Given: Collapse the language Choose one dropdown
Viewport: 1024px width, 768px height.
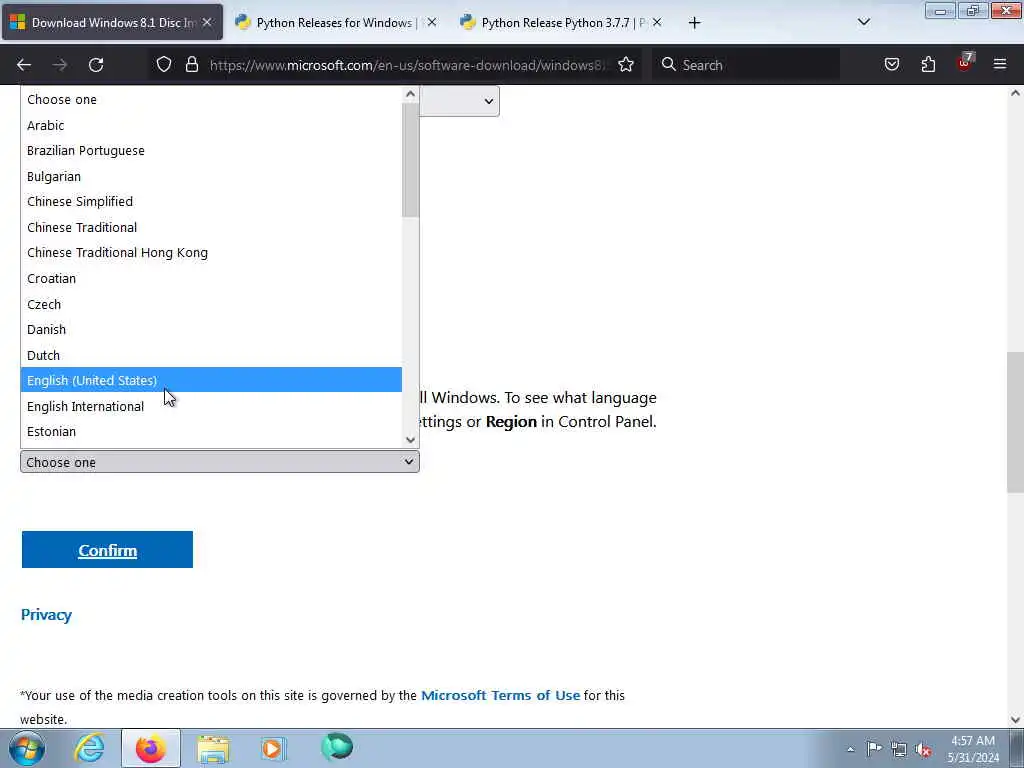Looking at the screenshot, I should pyautogui.click(x=219, y=462).
